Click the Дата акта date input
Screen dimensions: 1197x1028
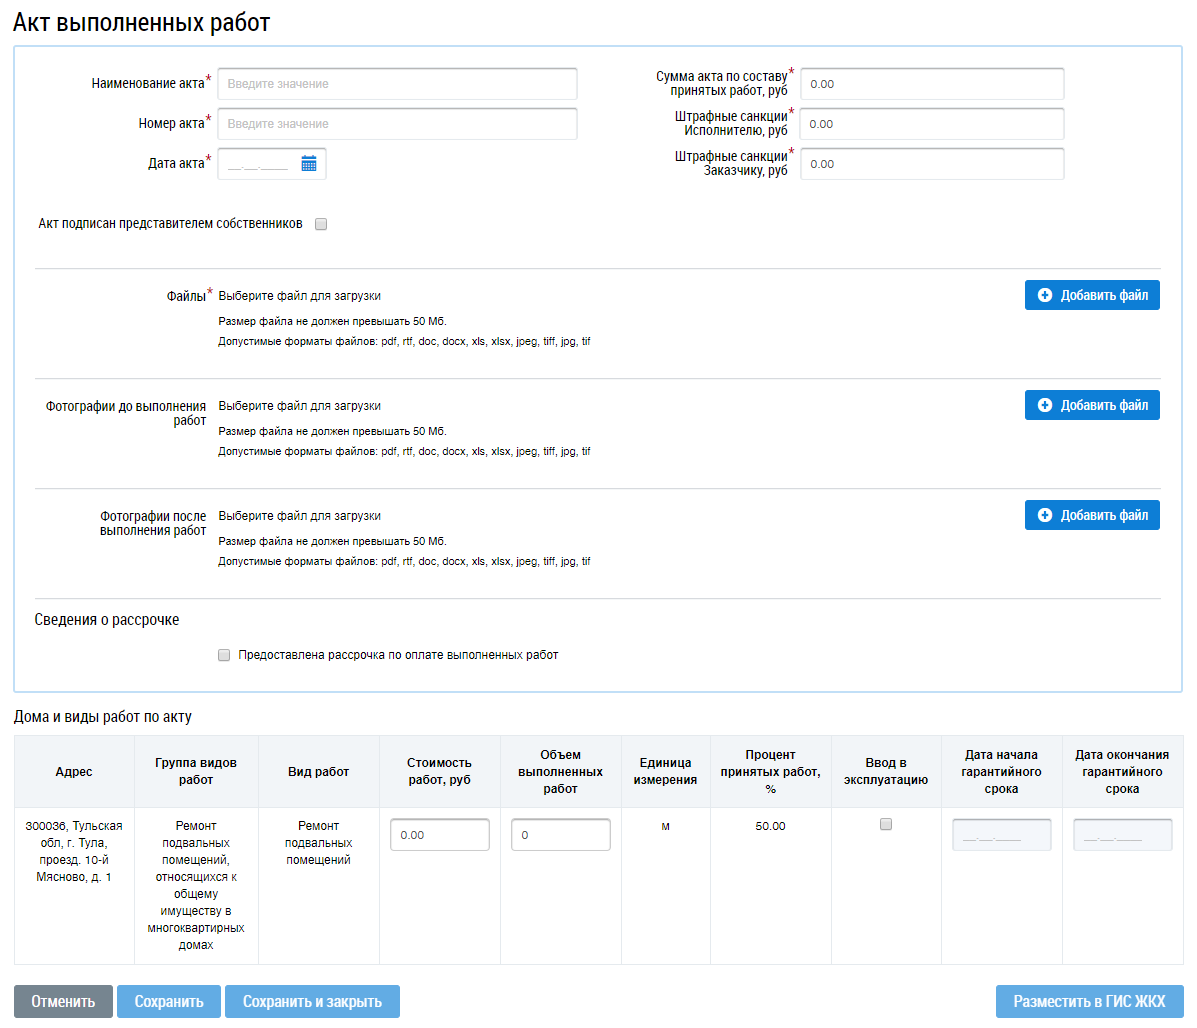(258, 164)
